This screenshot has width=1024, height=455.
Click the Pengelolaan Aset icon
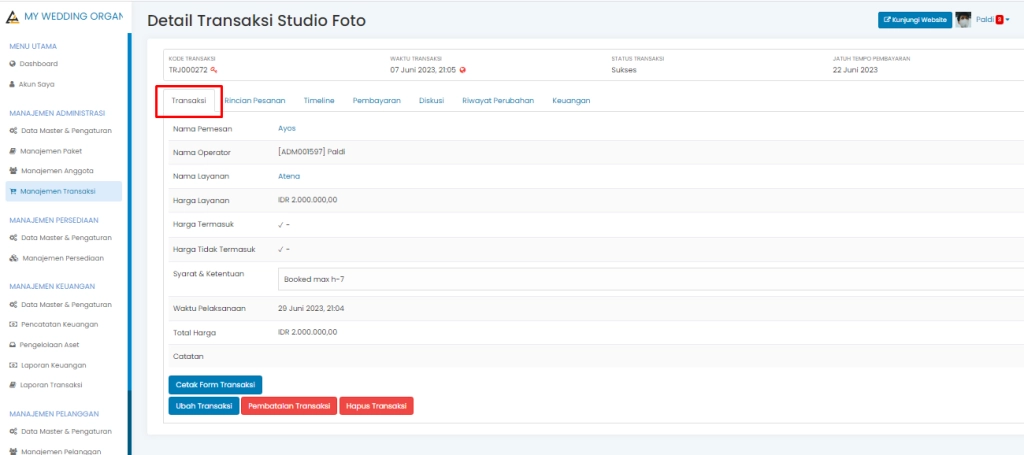pyautogui.click(x=12, y=344)
